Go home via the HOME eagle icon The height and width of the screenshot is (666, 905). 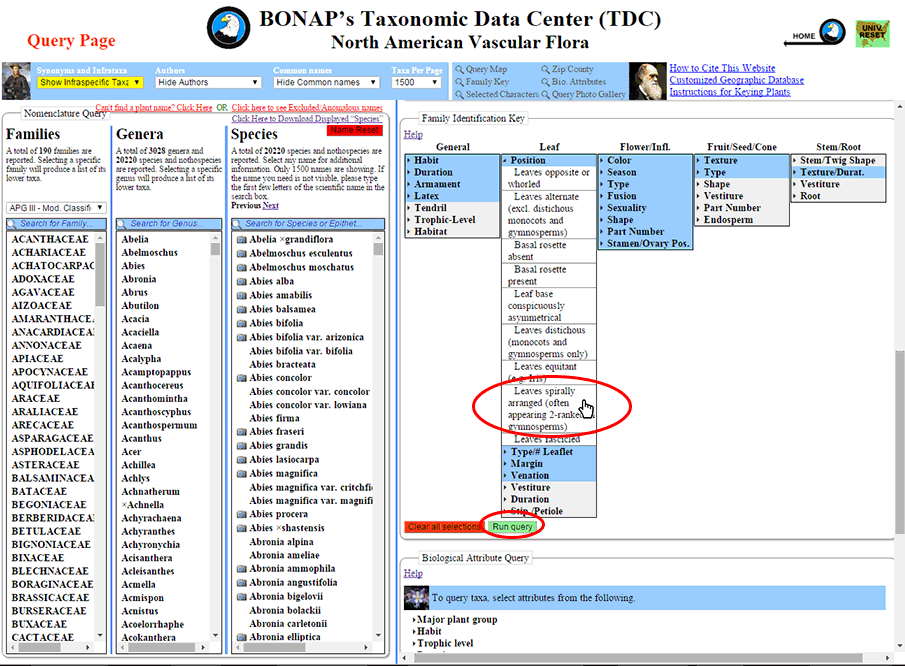tap(832, 32)
